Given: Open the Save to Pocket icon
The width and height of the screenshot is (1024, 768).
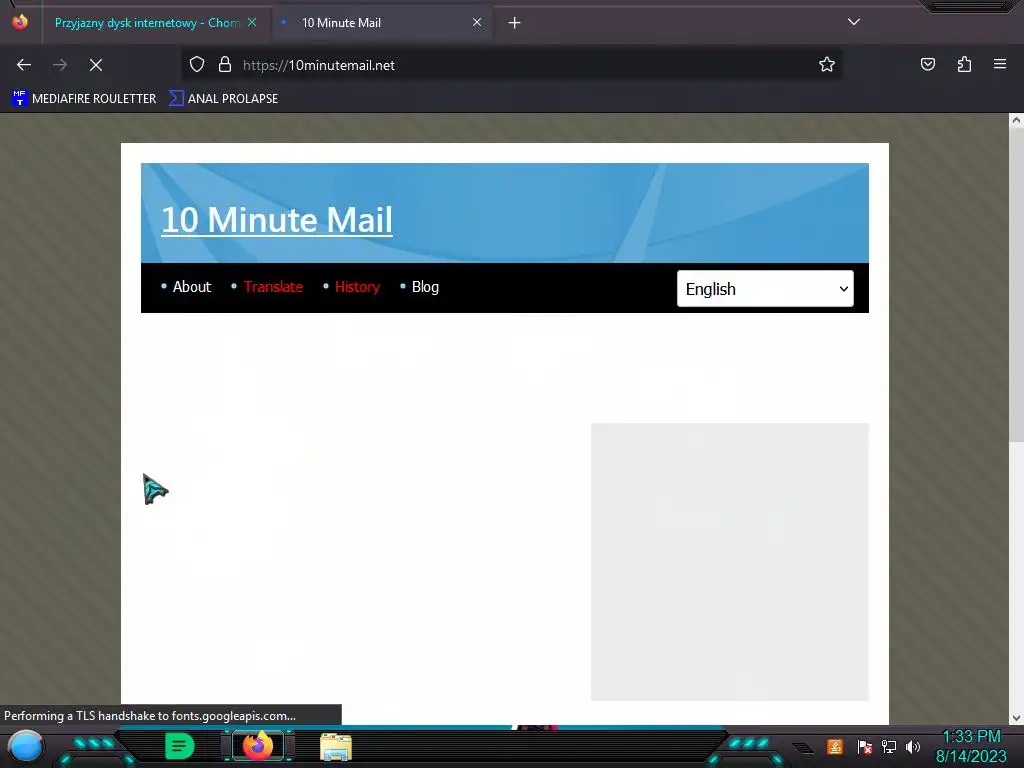Looking at the screenshot, I should [927, 64].
